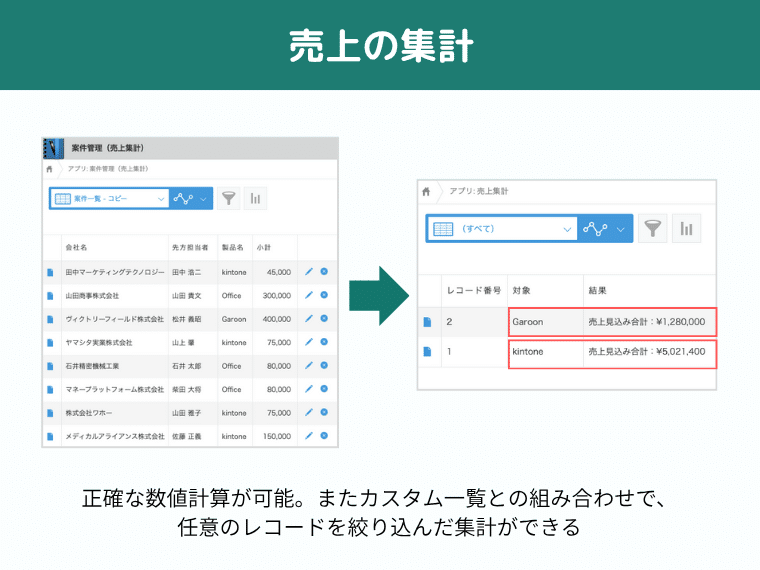Go home via アプリ: 売上集計 home icon
The image size is (760, 570).
pos(426,191)
